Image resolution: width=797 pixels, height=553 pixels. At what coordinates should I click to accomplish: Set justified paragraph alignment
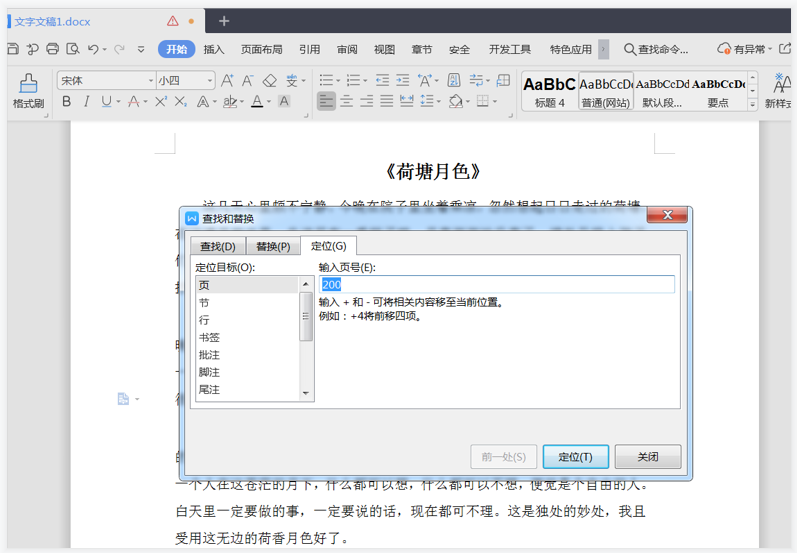click(386, 101)
